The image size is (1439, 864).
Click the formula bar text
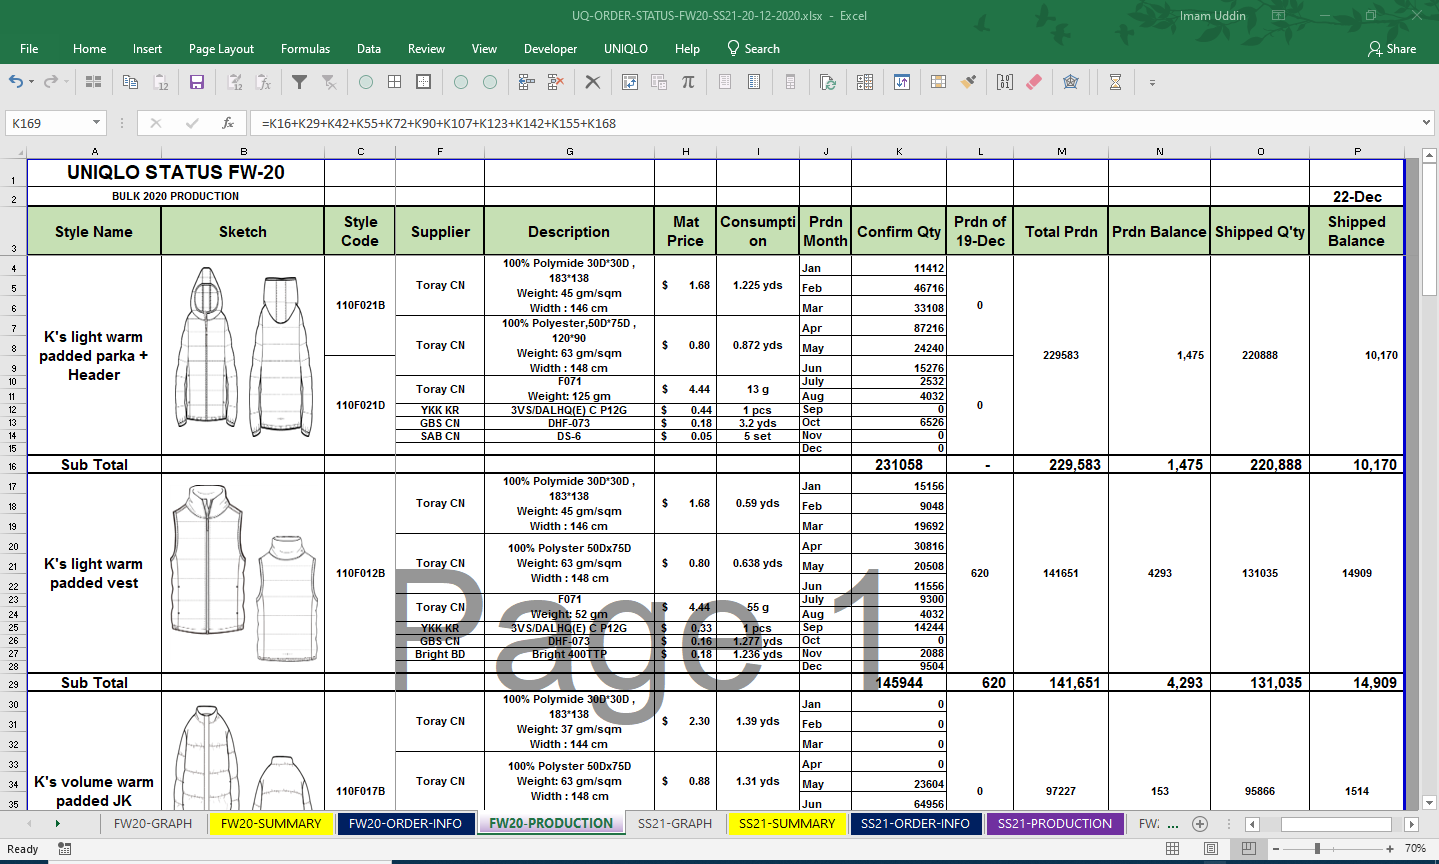[439, 123]
